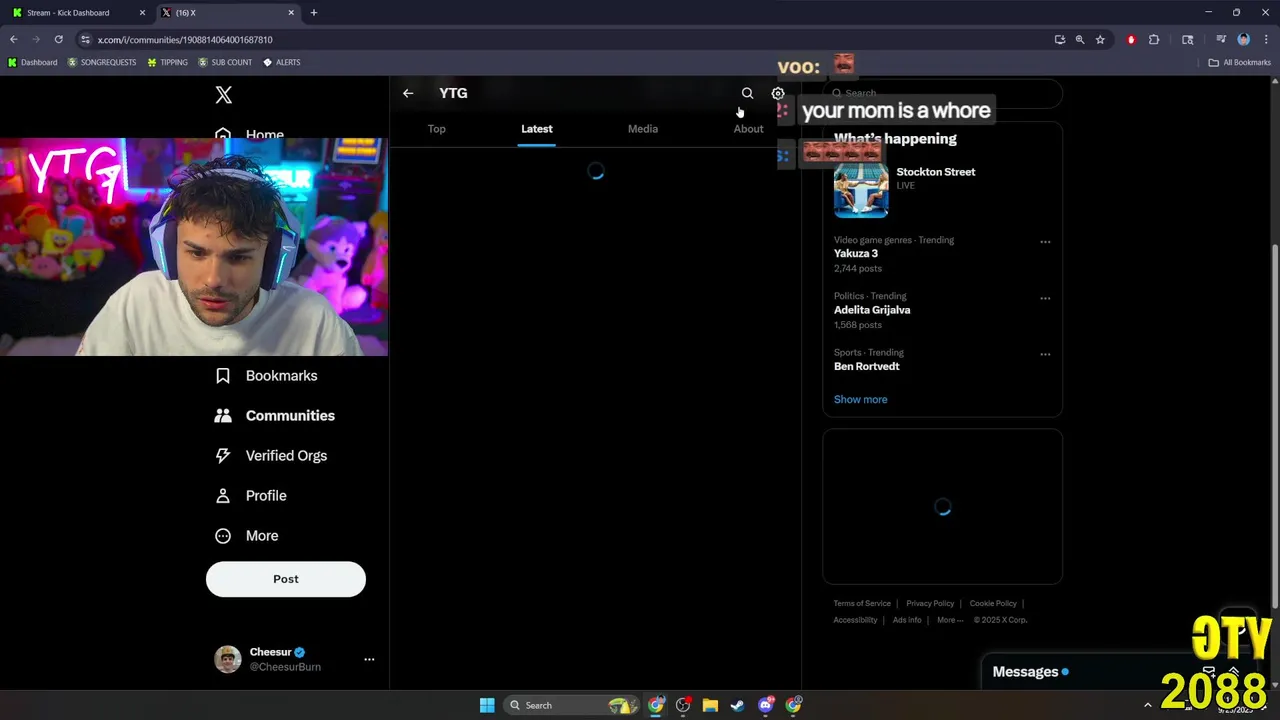The width and height of the screenshot is (1280, 720).
Task: Open the Bookmarks sidebar item
Action: [x=267, y=376]
